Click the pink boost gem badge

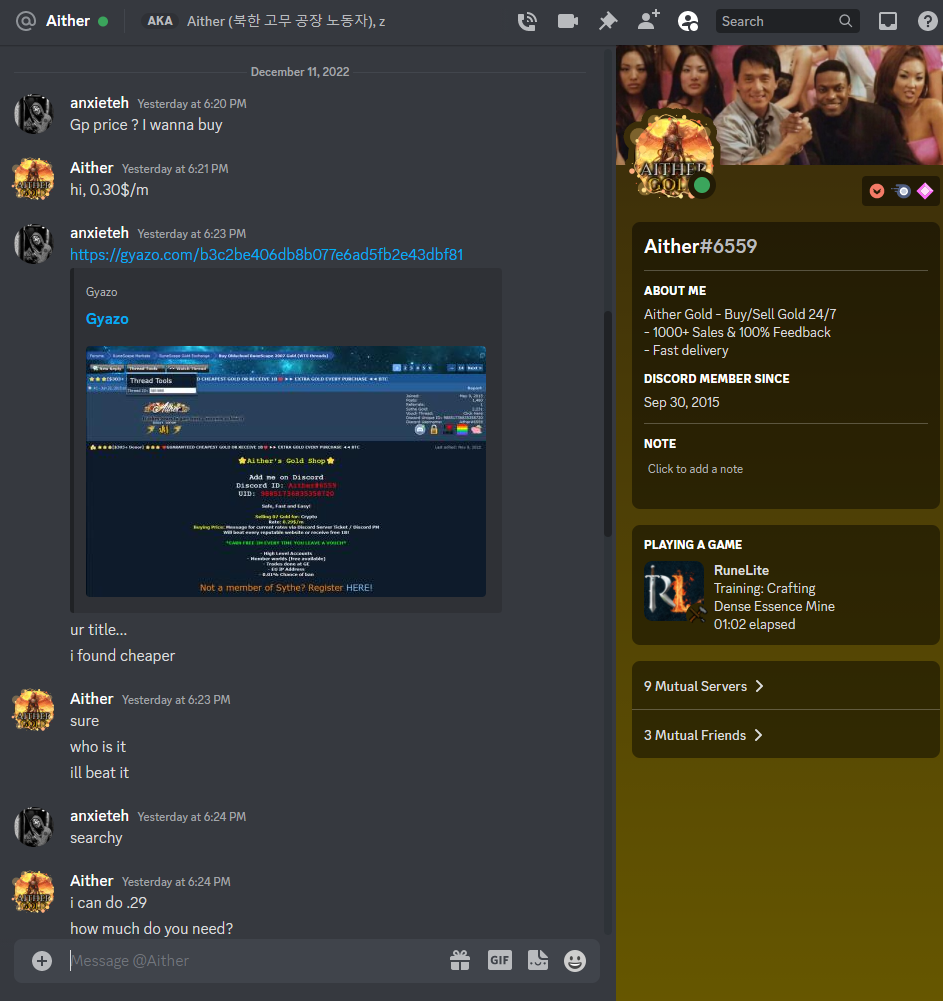click(x=925, y=191)
